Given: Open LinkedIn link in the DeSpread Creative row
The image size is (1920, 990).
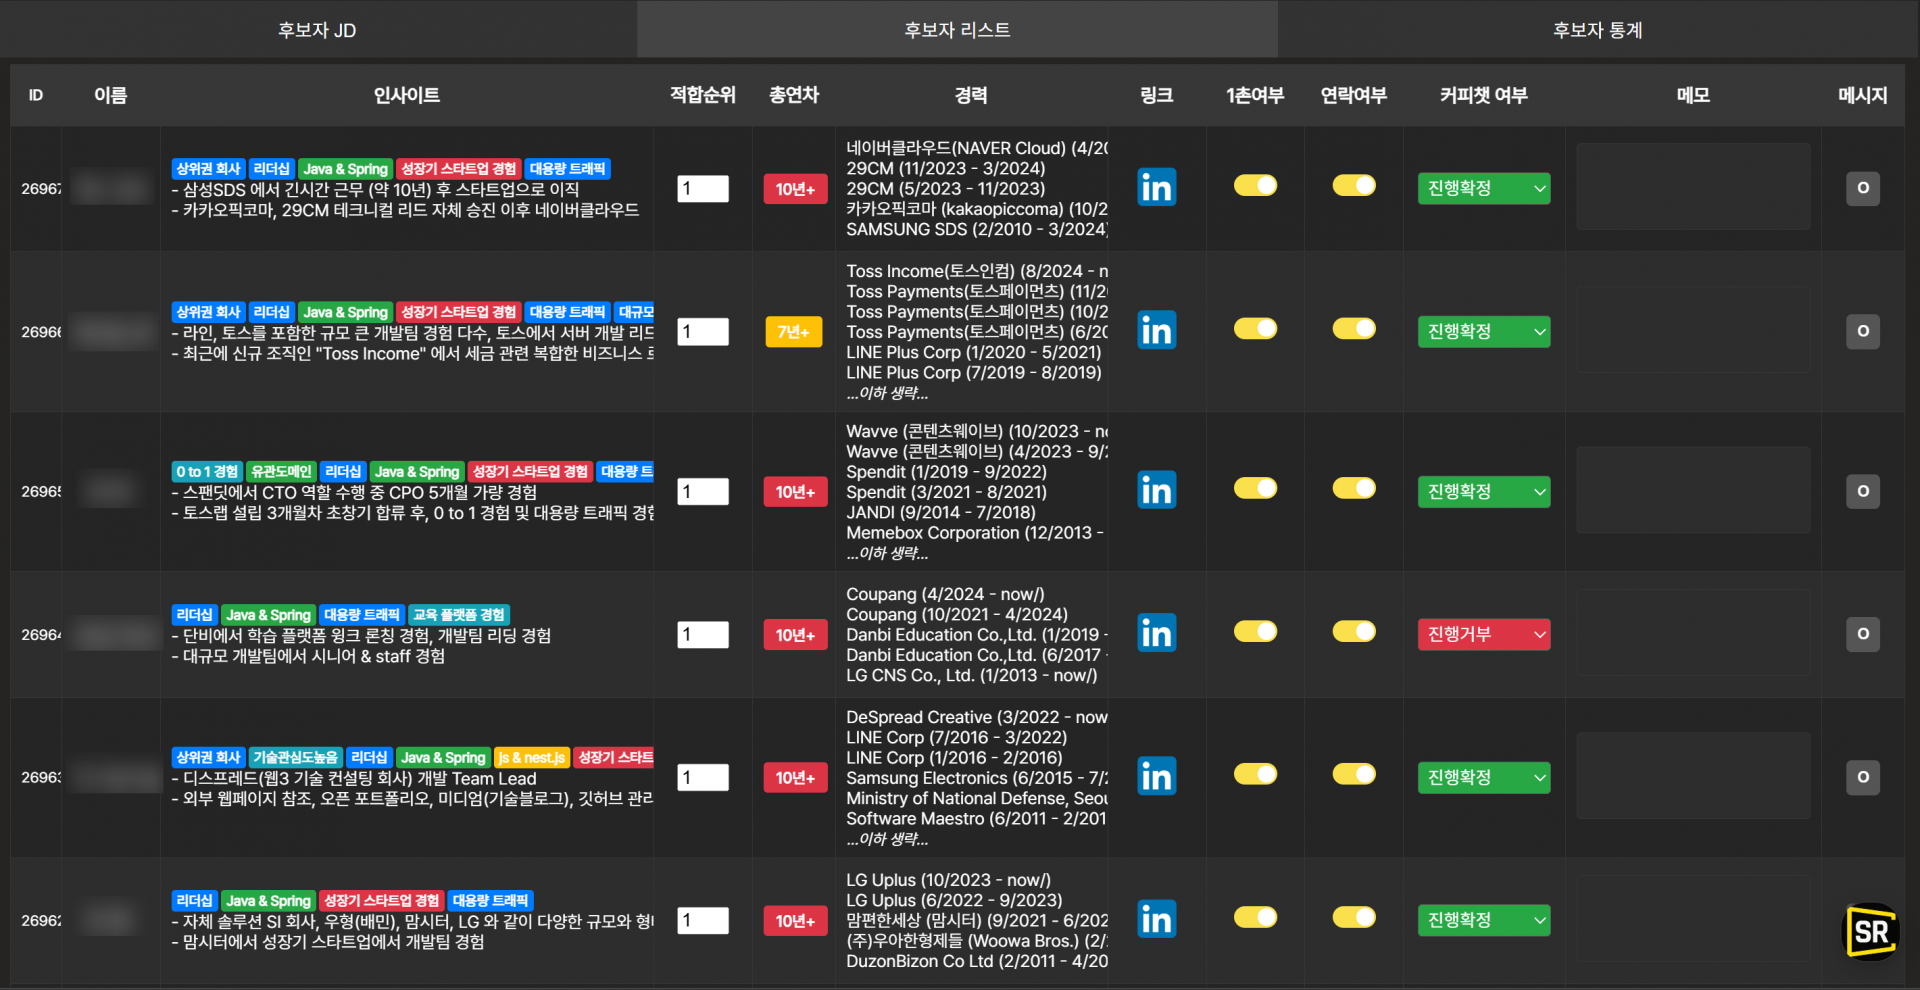Looking at the screenshot, I should pyautogui.click(x=1156, y=776).
